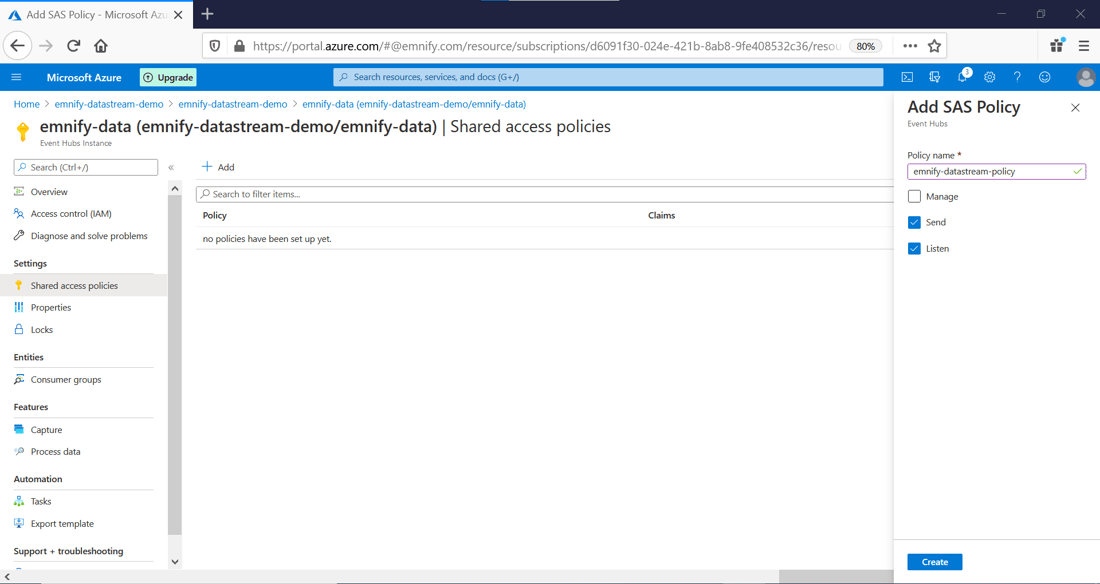This screenshot has height=584, width=1100.
Task: Open Cloud Shell from the top bar
Action: point(907,77)
